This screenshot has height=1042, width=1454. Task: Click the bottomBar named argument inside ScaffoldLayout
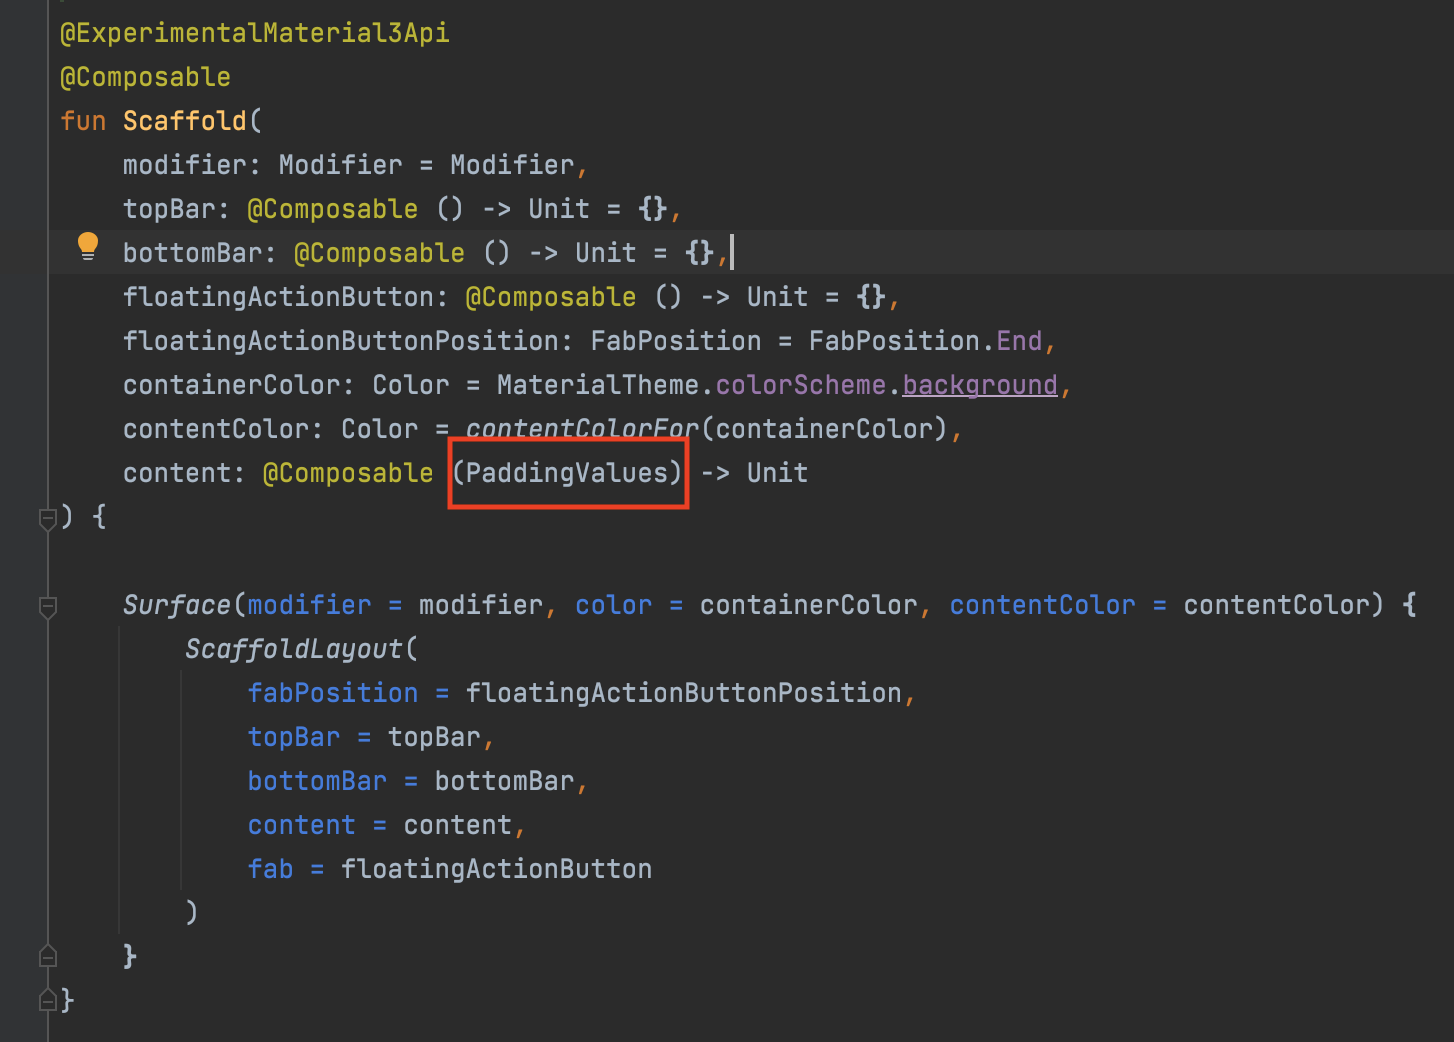click(x=317, y=780)
